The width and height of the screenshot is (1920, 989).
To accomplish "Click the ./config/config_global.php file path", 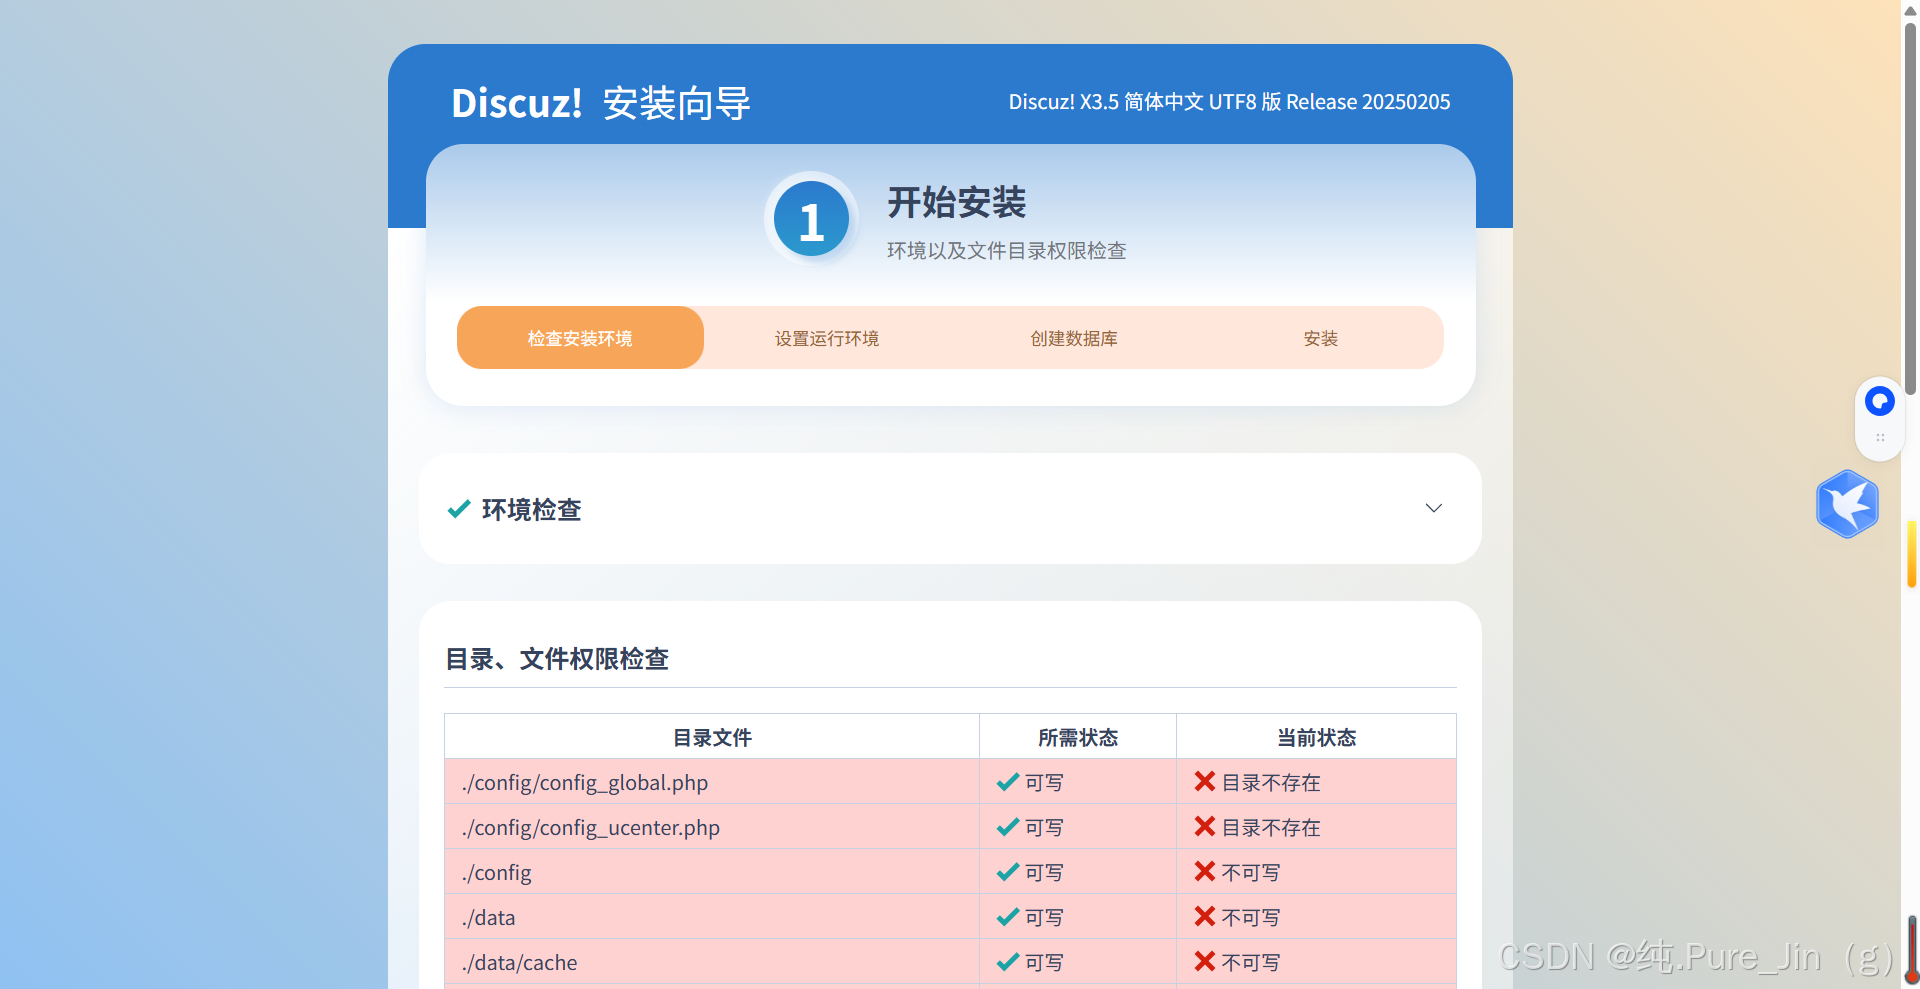I will point(585,783).
